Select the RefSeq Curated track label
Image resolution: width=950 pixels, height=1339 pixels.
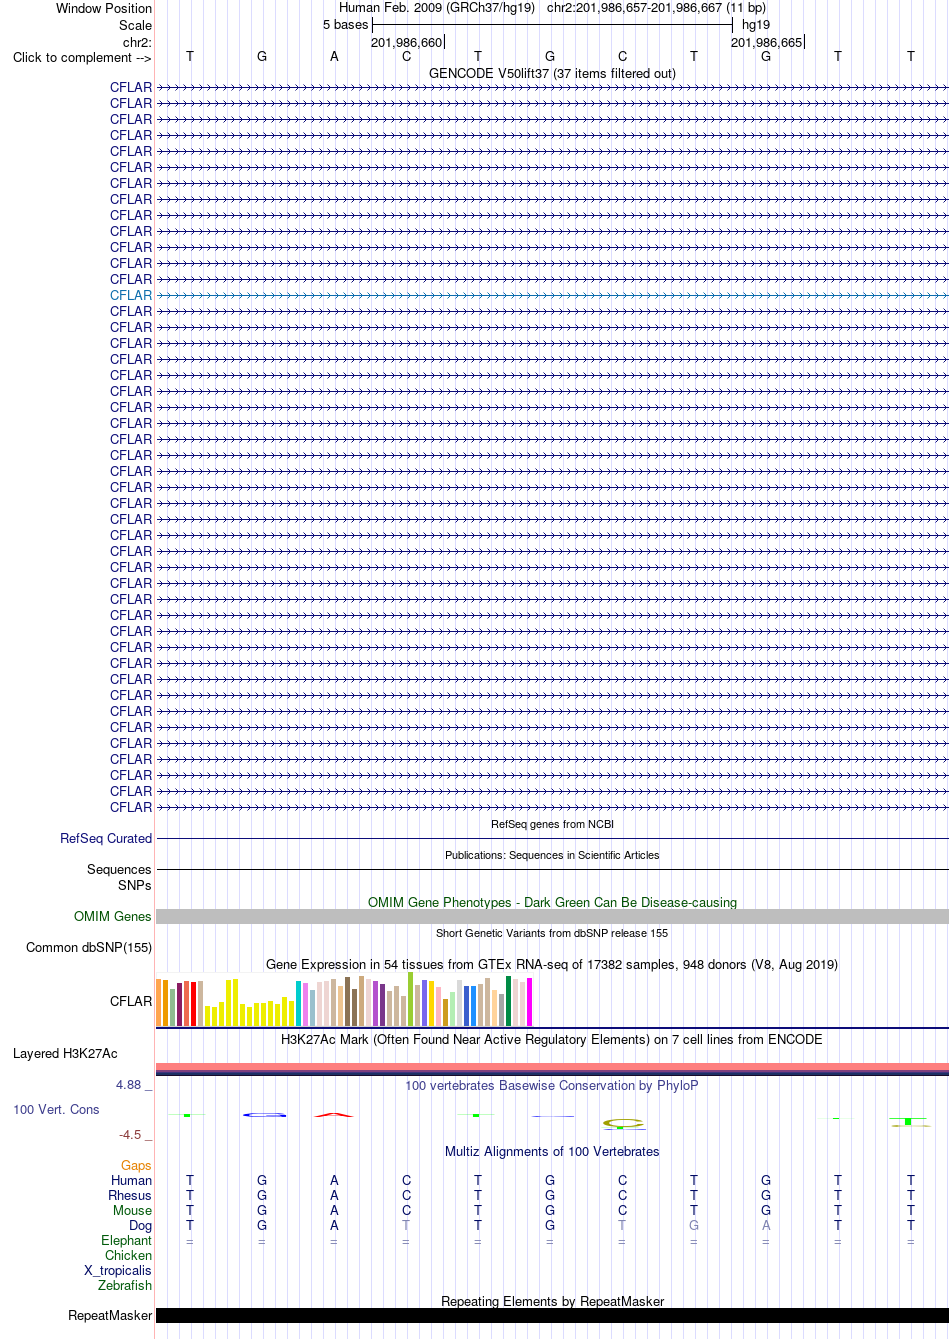coord(106,838)
